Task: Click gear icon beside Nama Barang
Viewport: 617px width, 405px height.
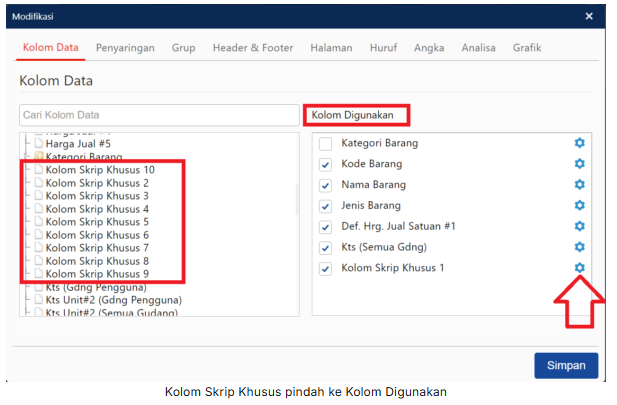Action: click(x=579, y=185)
